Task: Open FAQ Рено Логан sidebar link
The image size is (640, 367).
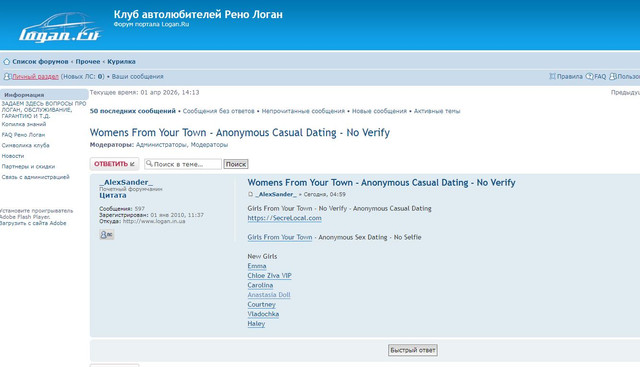Action: [x=23, y=135]
